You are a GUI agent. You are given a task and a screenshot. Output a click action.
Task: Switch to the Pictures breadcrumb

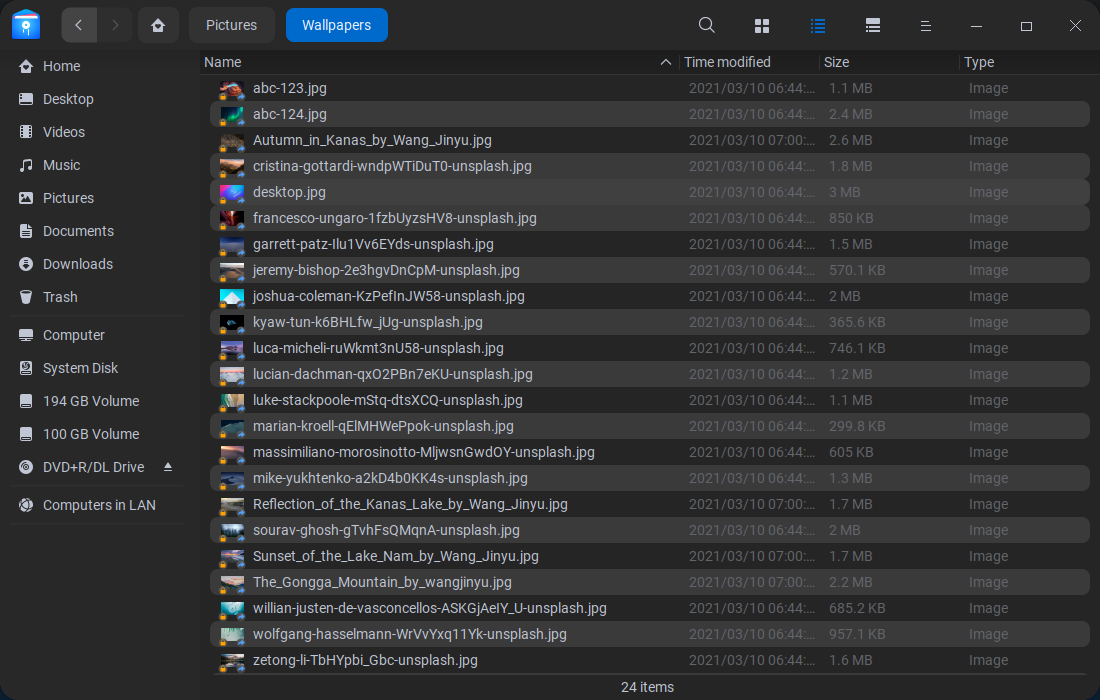pos(231,24)
